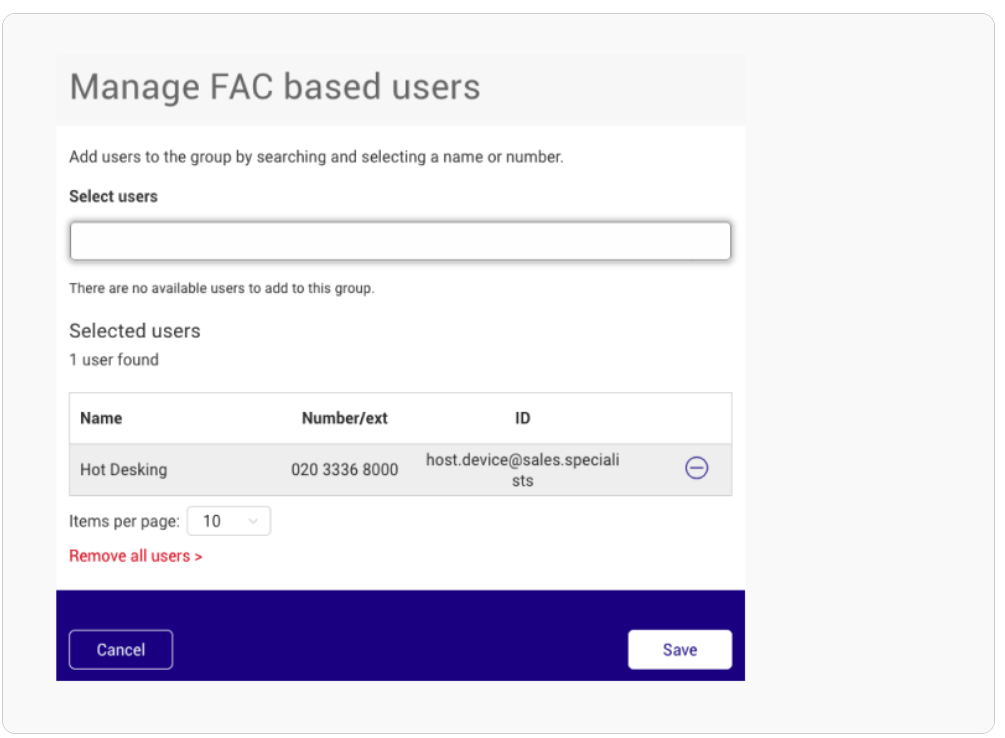Viewport: 1005px width, 738px height.
Task: Select the number 020 3336 8000
Action: click(x=344, y=470)
